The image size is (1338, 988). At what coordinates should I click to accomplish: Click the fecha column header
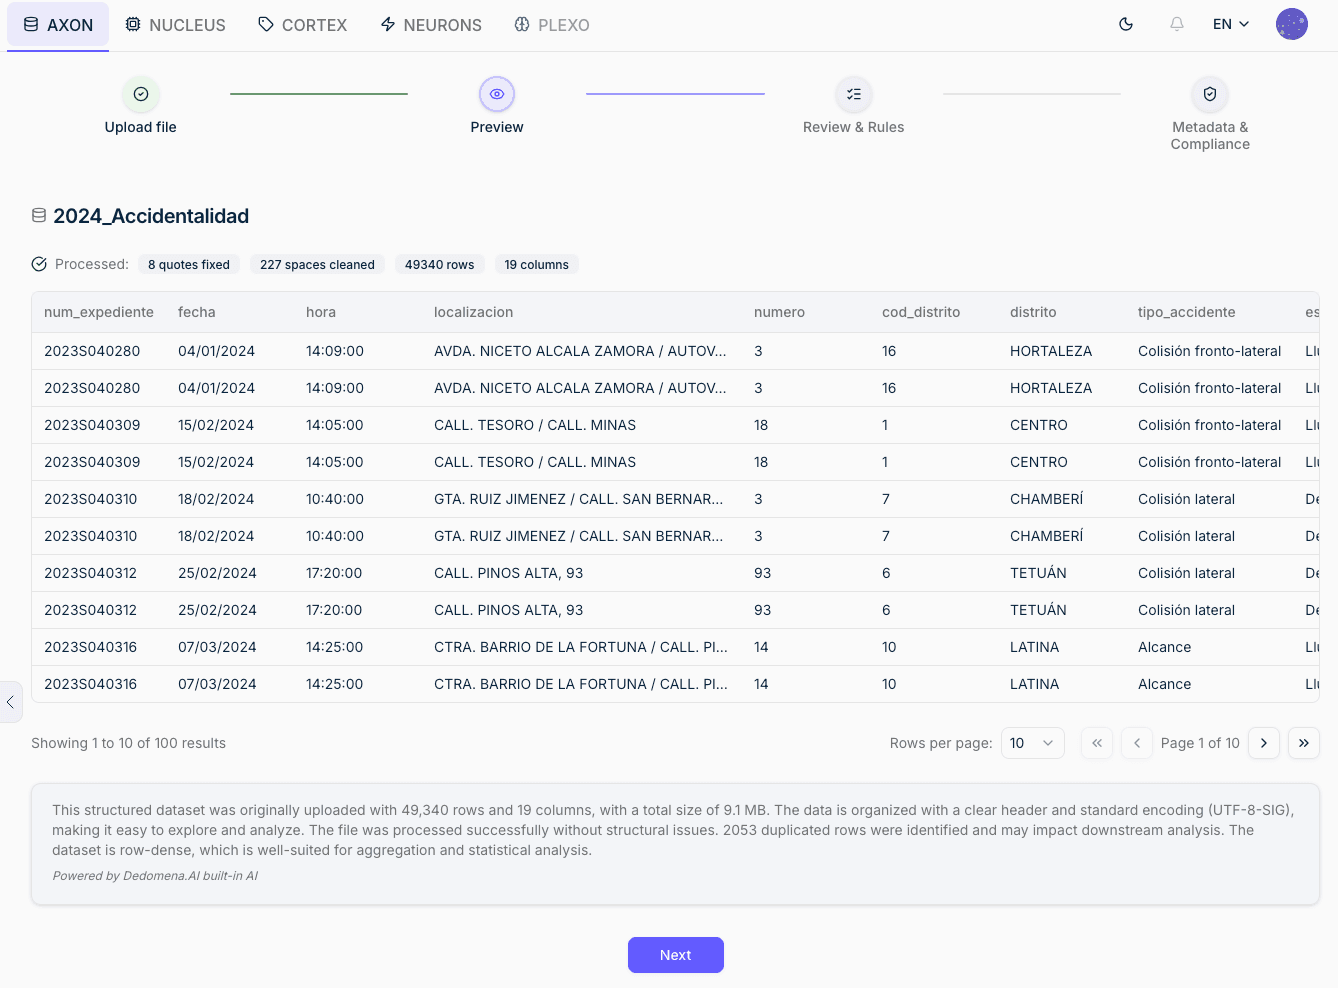197,312
